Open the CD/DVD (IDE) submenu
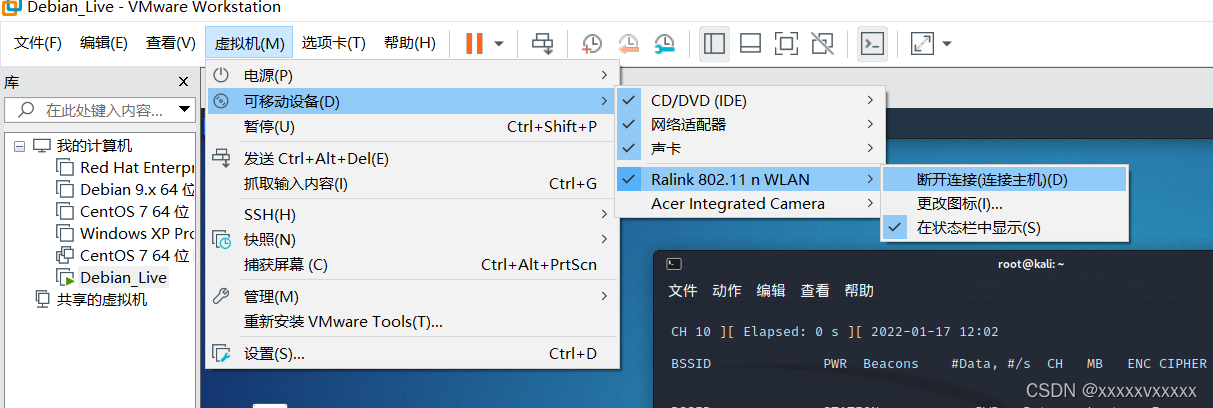This screenshot has height=408, width=1213. pyautogui.click(x=748, y=100)
